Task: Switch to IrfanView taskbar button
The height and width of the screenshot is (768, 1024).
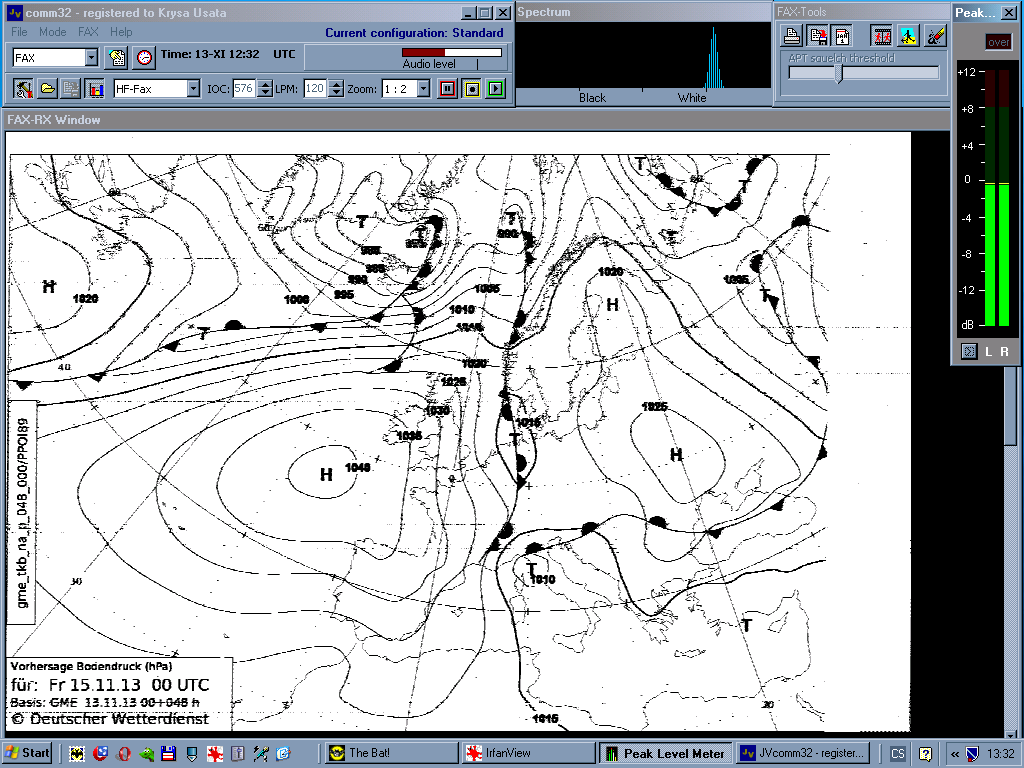Action: 529,753
